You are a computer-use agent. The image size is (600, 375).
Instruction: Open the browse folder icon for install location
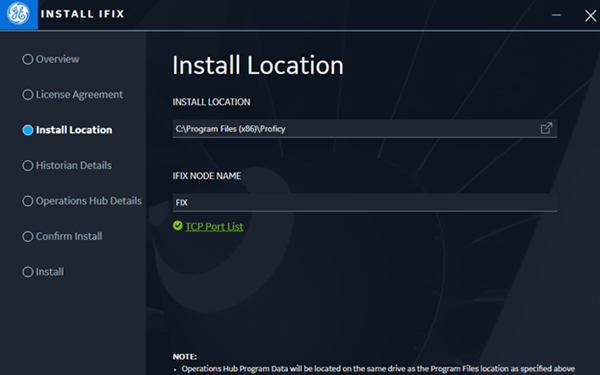pyautogui.click(x=546, y=128)
